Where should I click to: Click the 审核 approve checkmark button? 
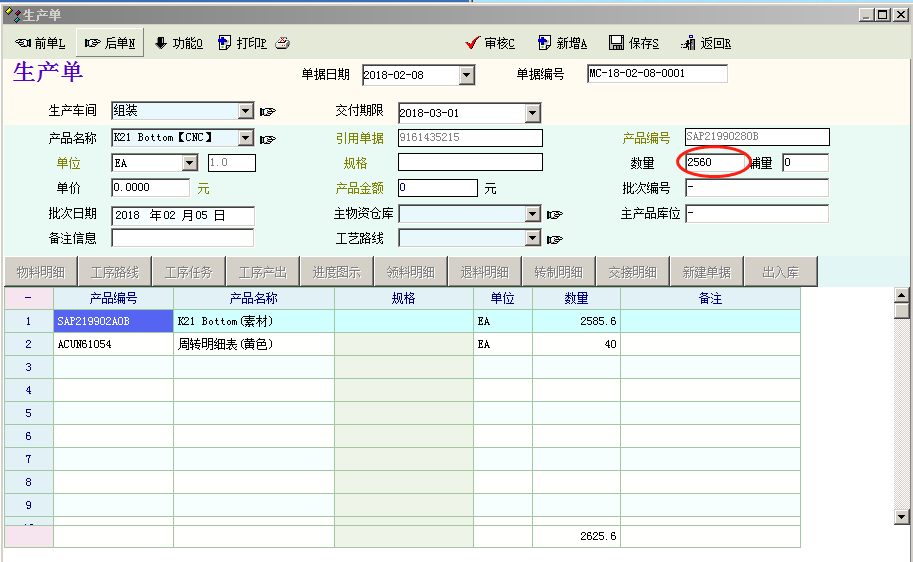490,43
